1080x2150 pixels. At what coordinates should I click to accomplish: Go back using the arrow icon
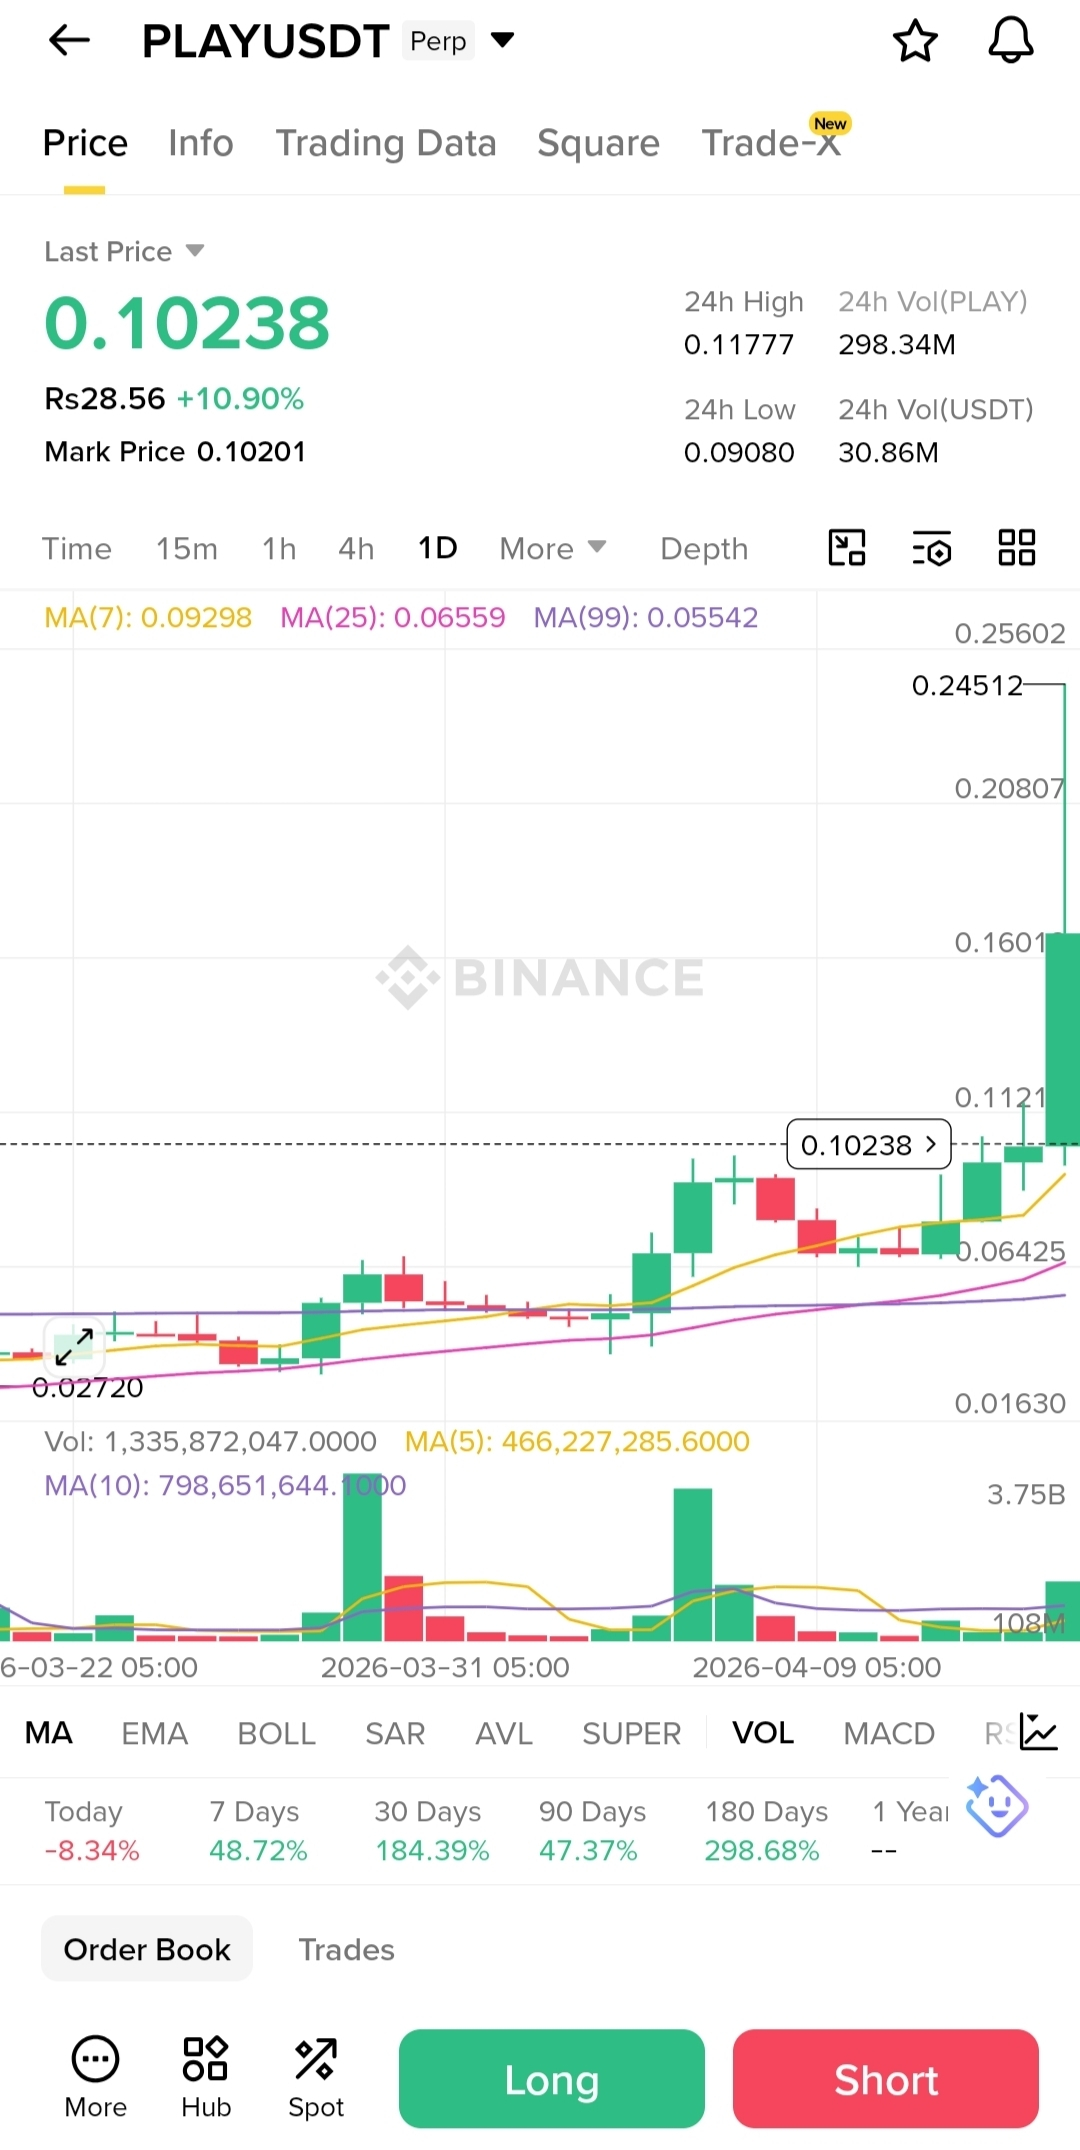point(69,41)
